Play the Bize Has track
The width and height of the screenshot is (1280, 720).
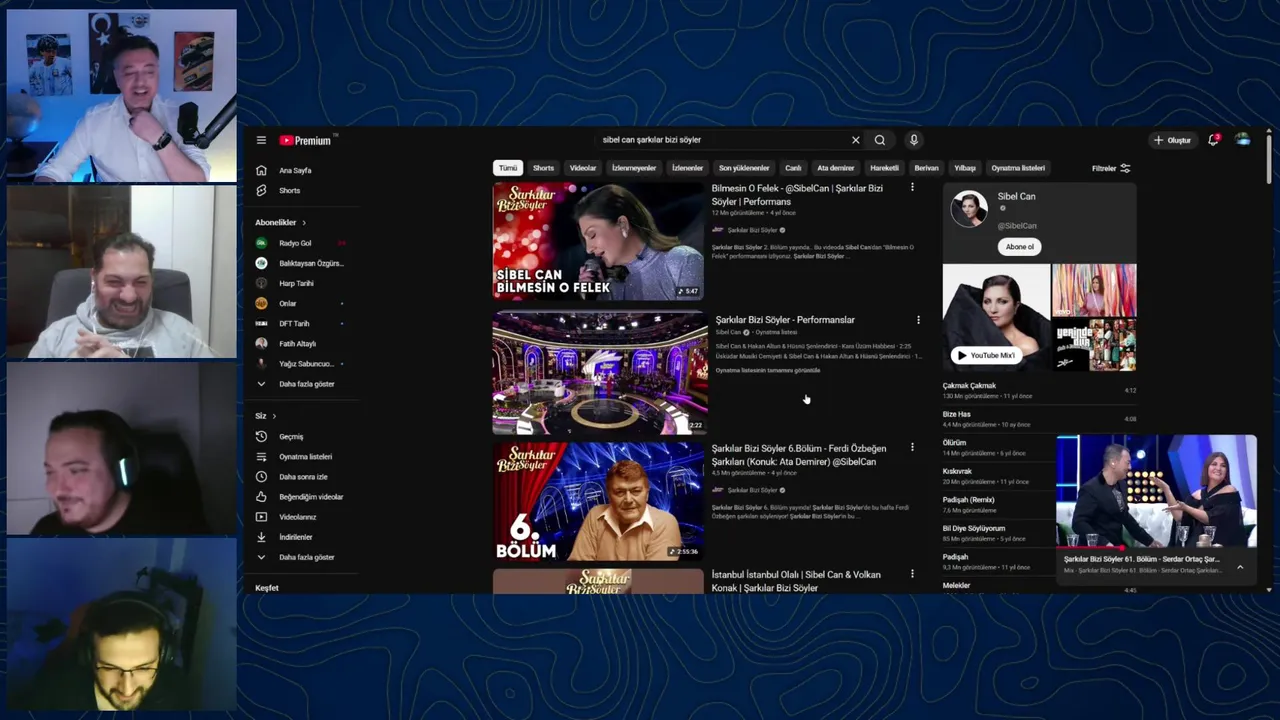point(1039,419)
